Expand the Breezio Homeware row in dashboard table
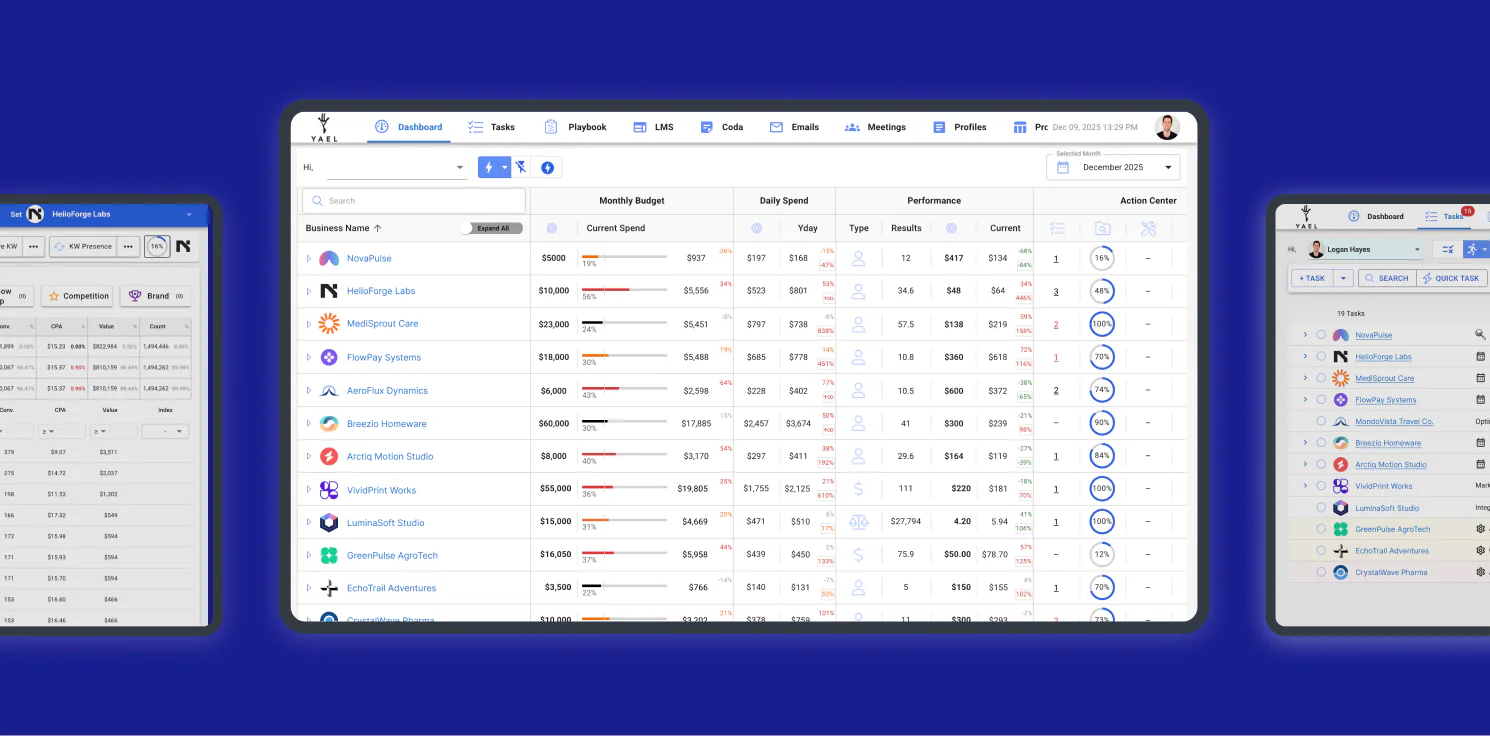The width and height of the screenshot is (1490, 736). (x=309, y=424)
